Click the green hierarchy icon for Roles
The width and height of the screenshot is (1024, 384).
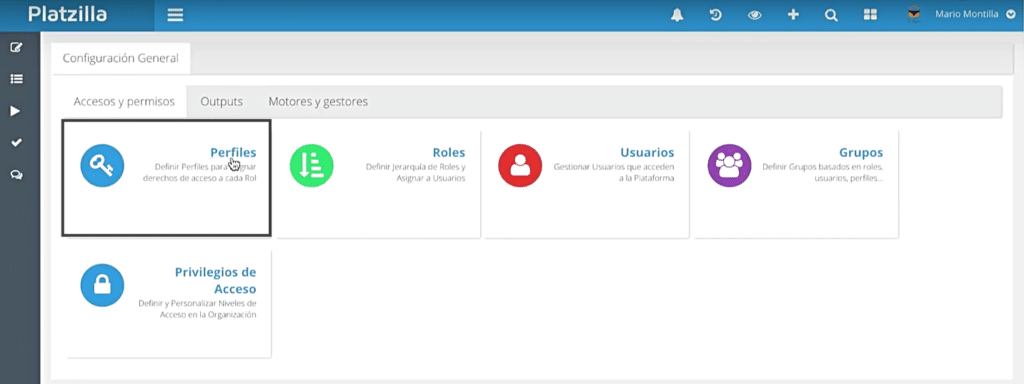tap(312, 166)
